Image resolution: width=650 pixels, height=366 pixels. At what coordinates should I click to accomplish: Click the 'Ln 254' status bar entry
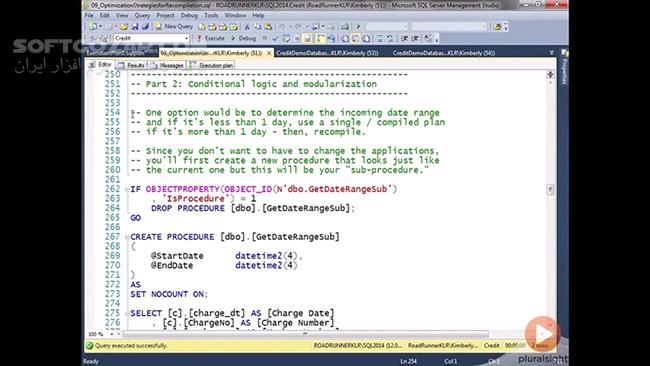click(408, 361)
